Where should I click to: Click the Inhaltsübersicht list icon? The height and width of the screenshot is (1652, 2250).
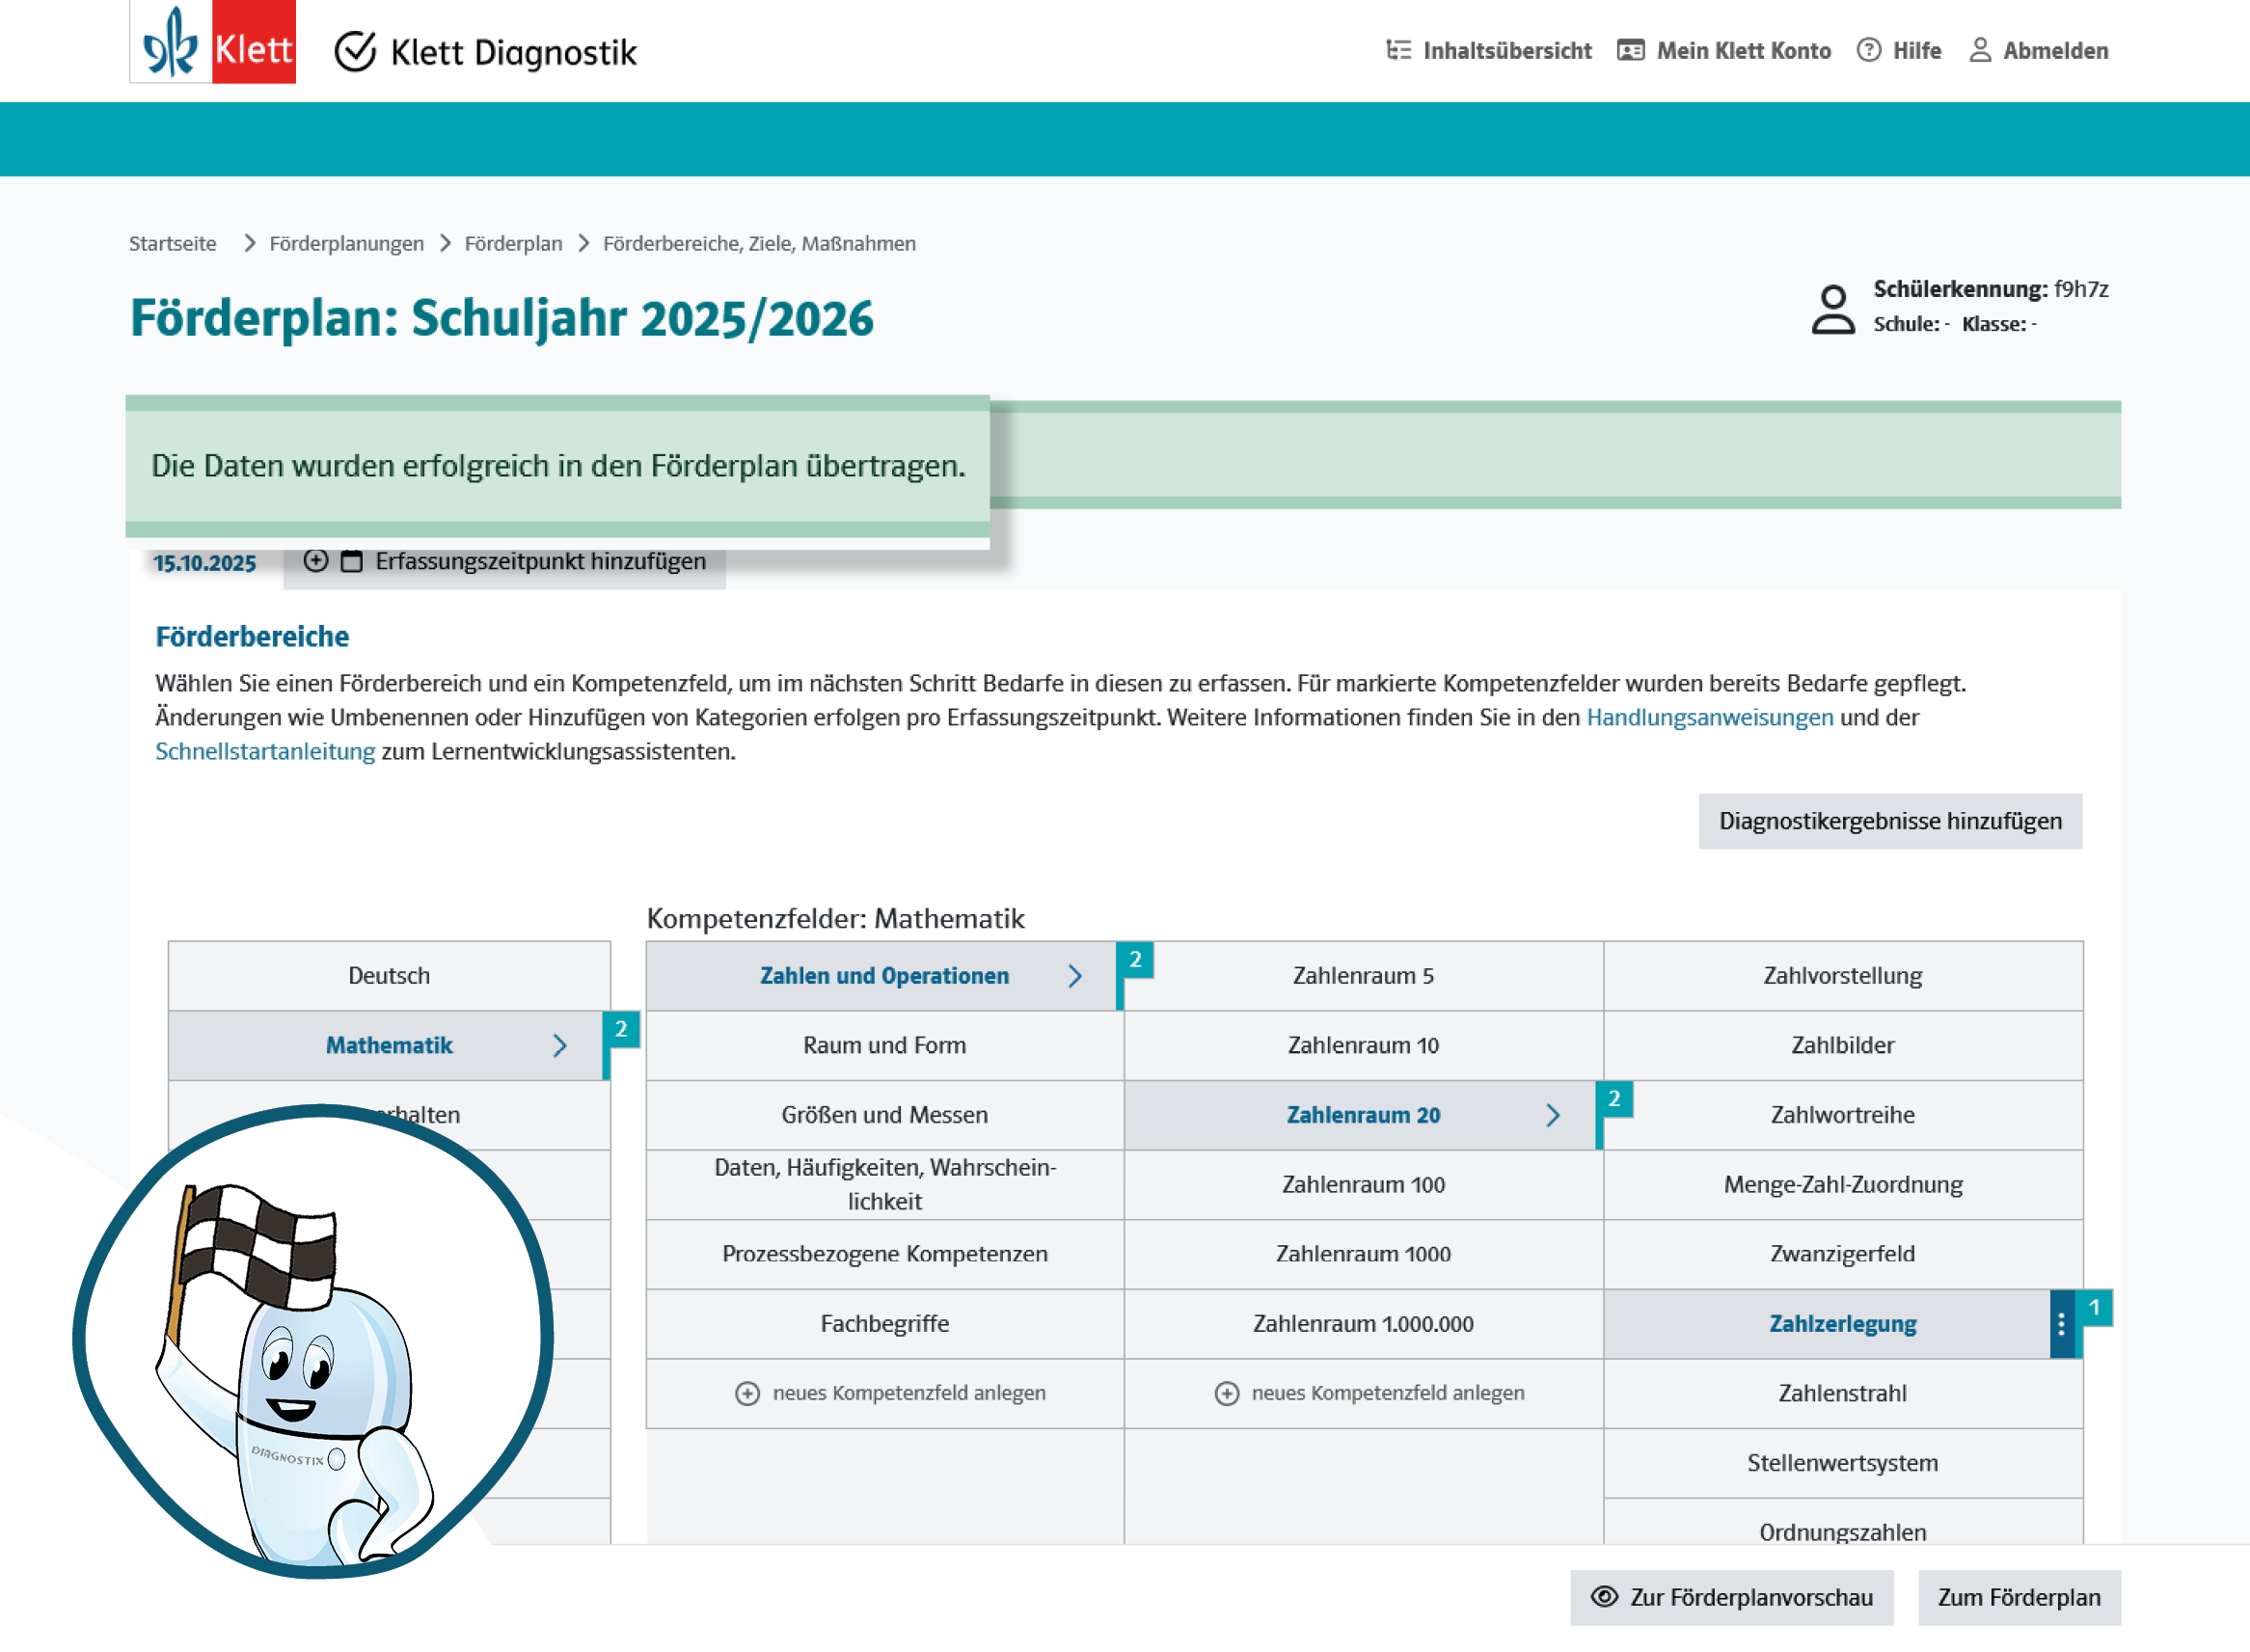[x=1398, y=51]
